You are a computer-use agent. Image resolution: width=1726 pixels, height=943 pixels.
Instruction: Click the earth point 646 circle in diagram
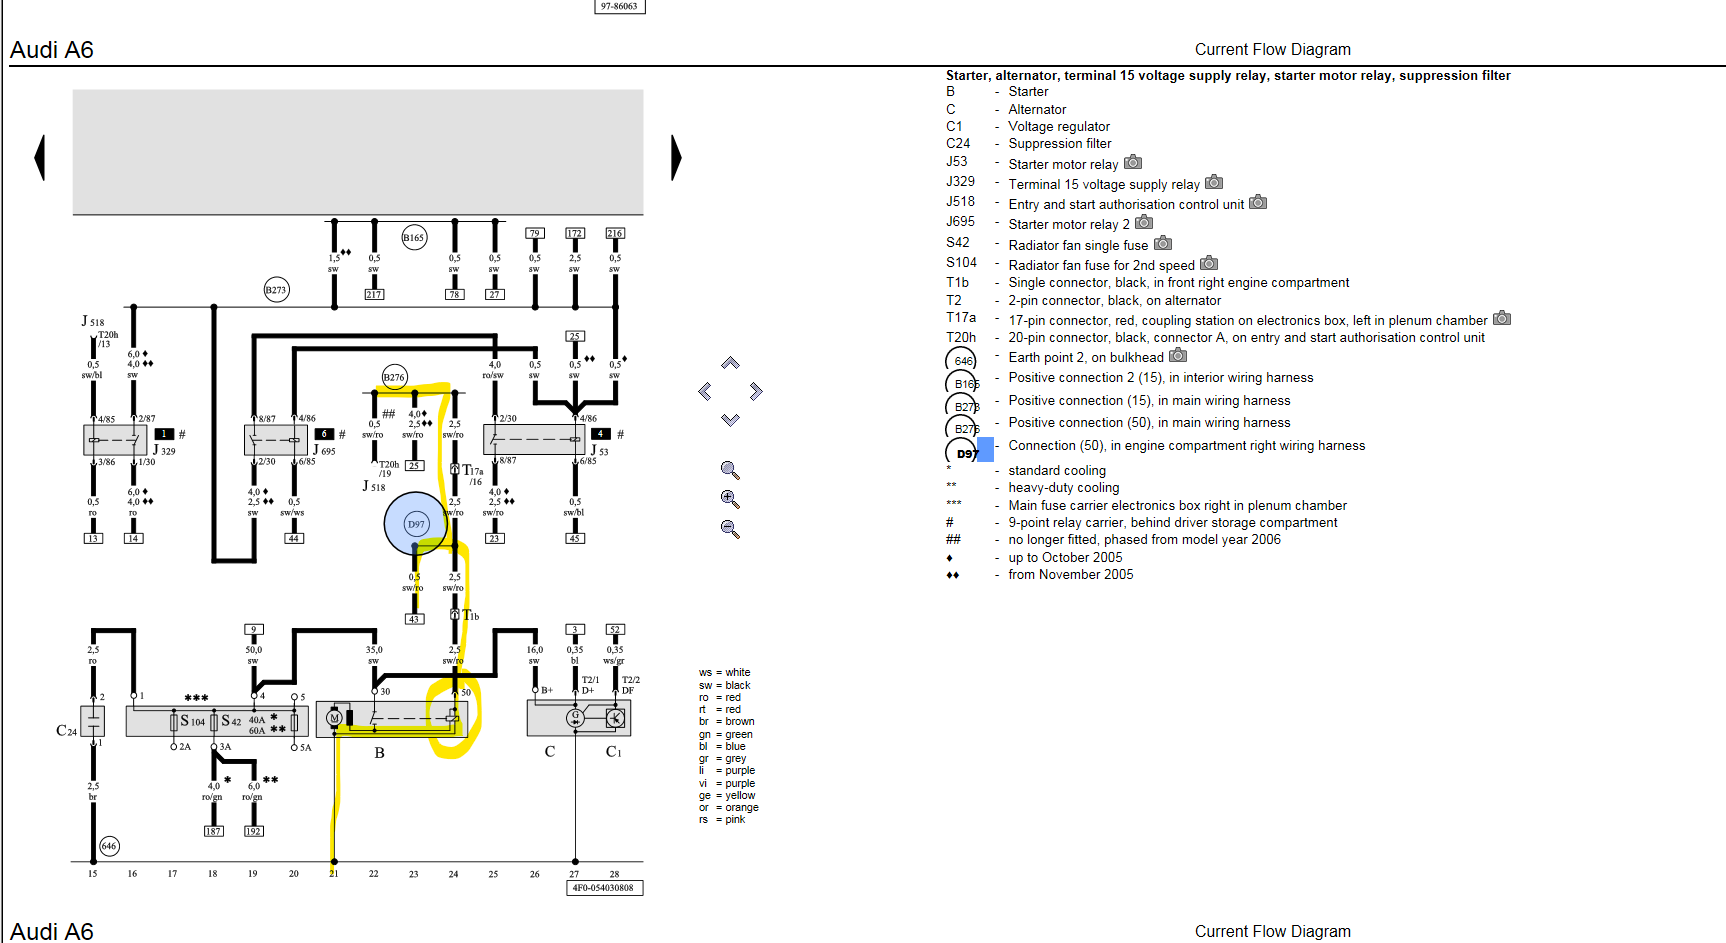pyautogui.click(x=109, y=846)
